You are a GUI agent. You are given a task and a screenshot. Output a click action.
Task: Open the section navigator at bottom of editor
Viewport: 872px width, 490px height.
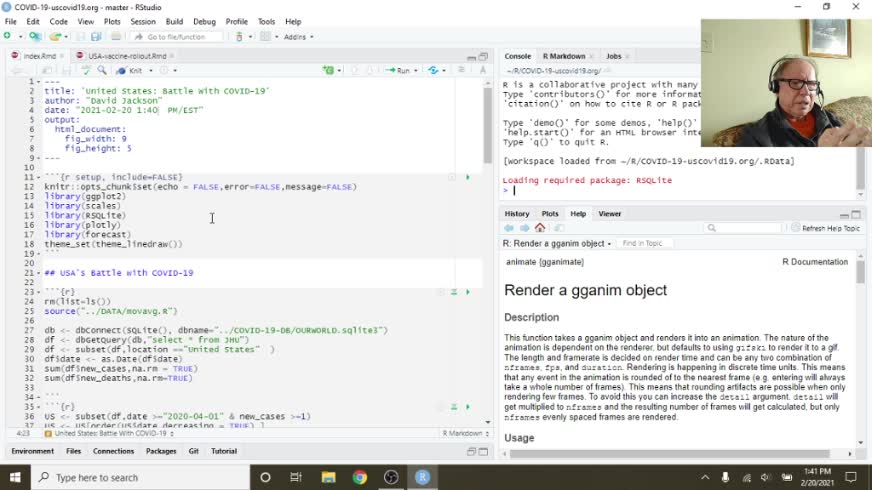(x=110, y=433)
